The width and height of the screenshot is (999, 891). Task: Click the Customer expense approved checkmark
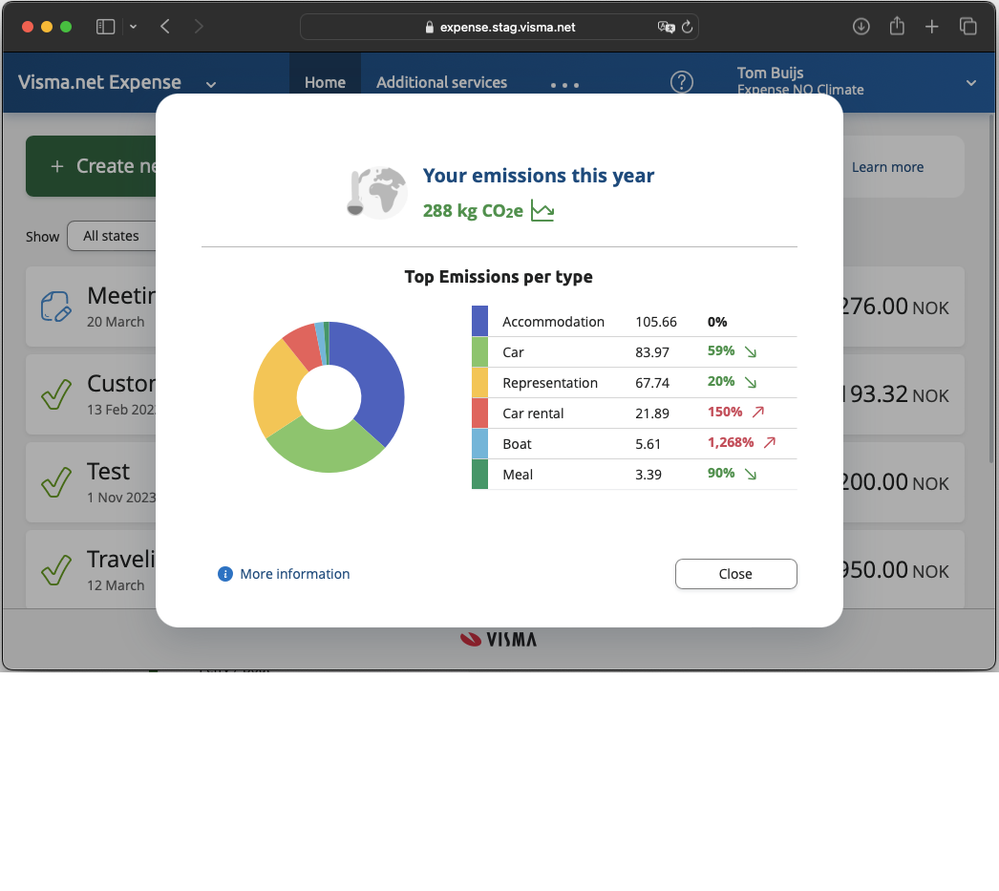point(55,395)
